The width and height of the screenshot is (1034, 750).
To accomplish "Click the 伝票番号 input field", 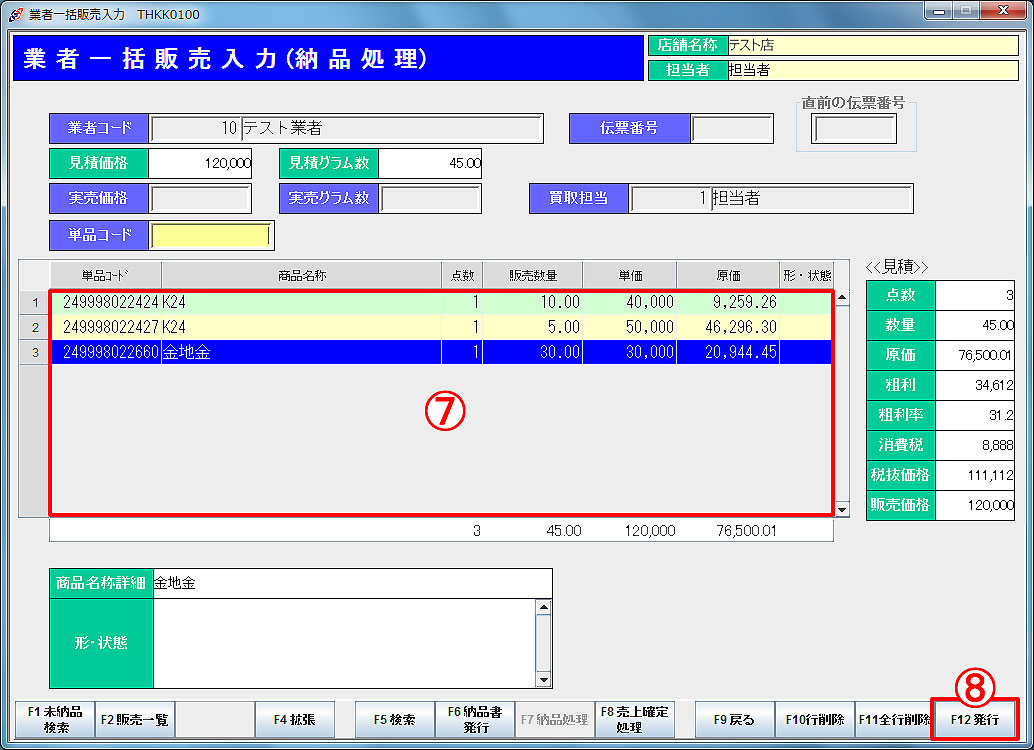I will pos(731,129).
